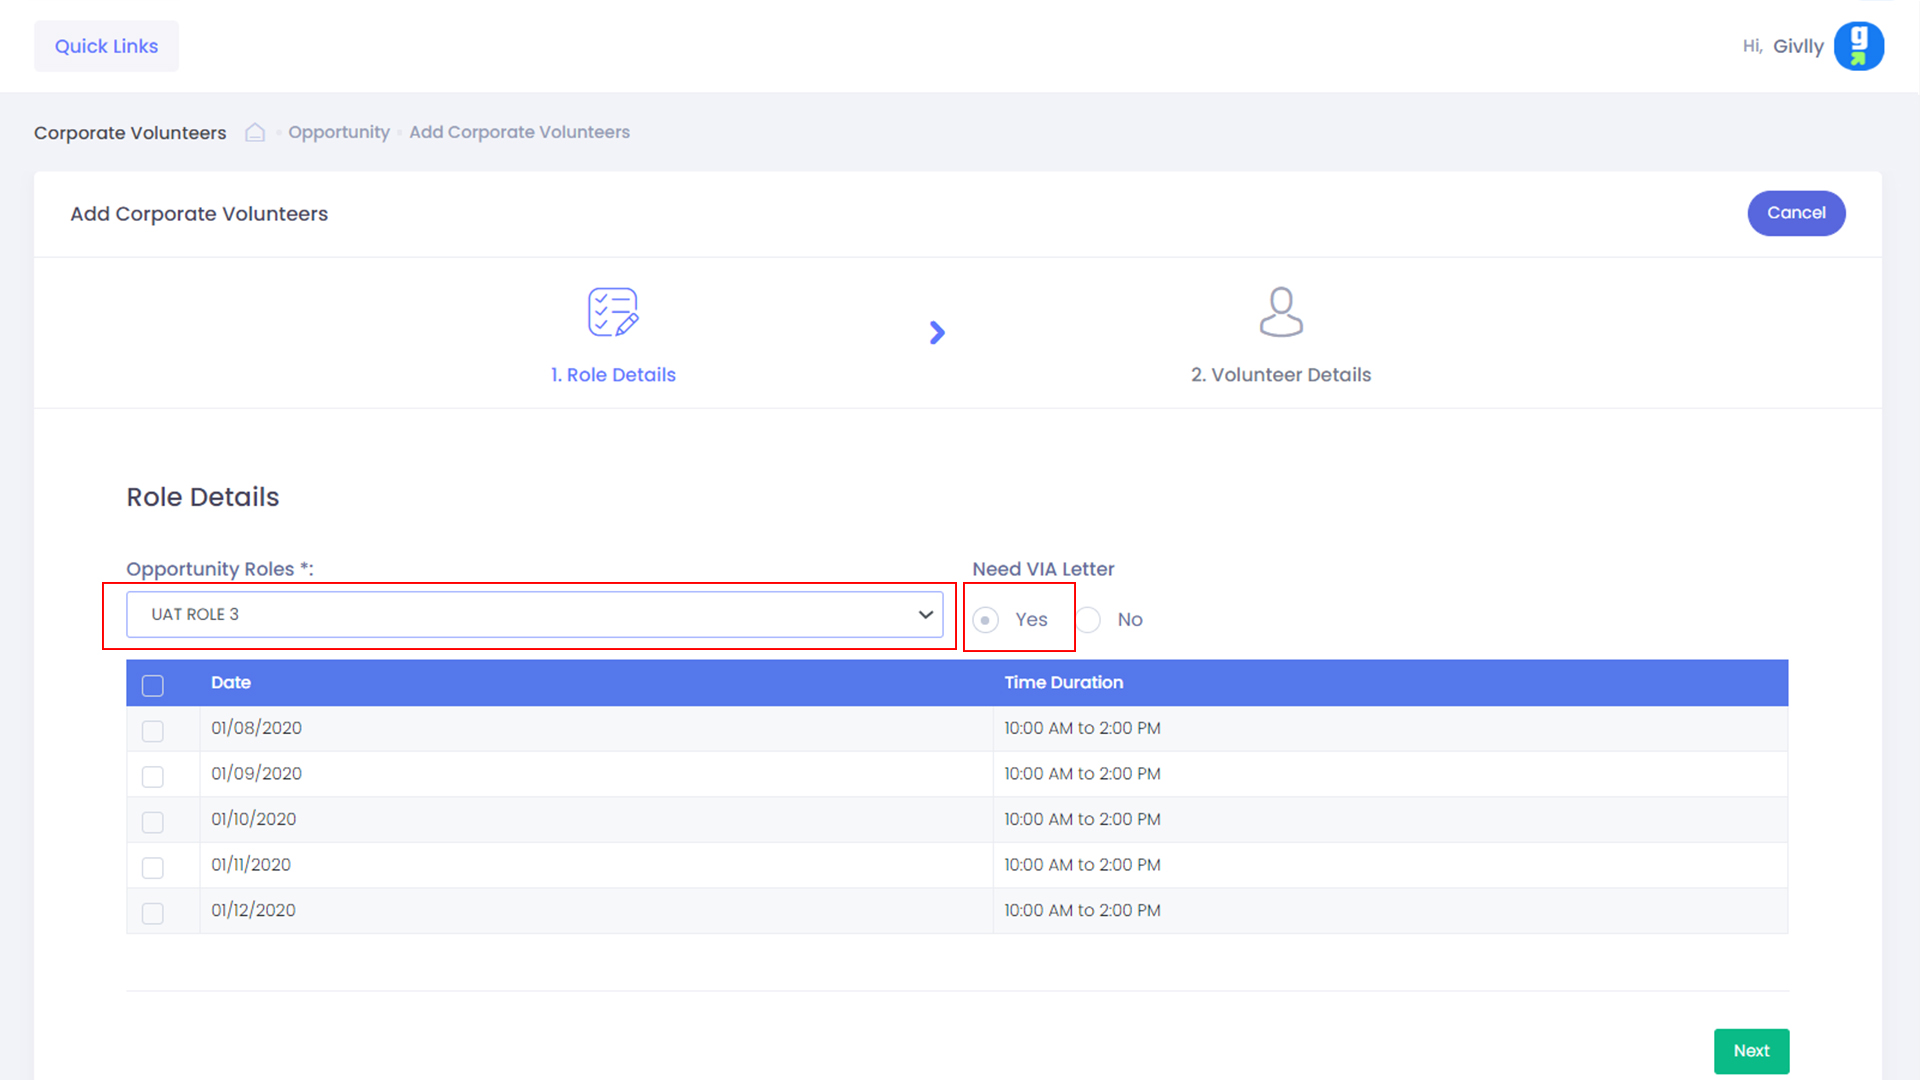Click the Volunteer Details person icon

(x=1280, y=312)
